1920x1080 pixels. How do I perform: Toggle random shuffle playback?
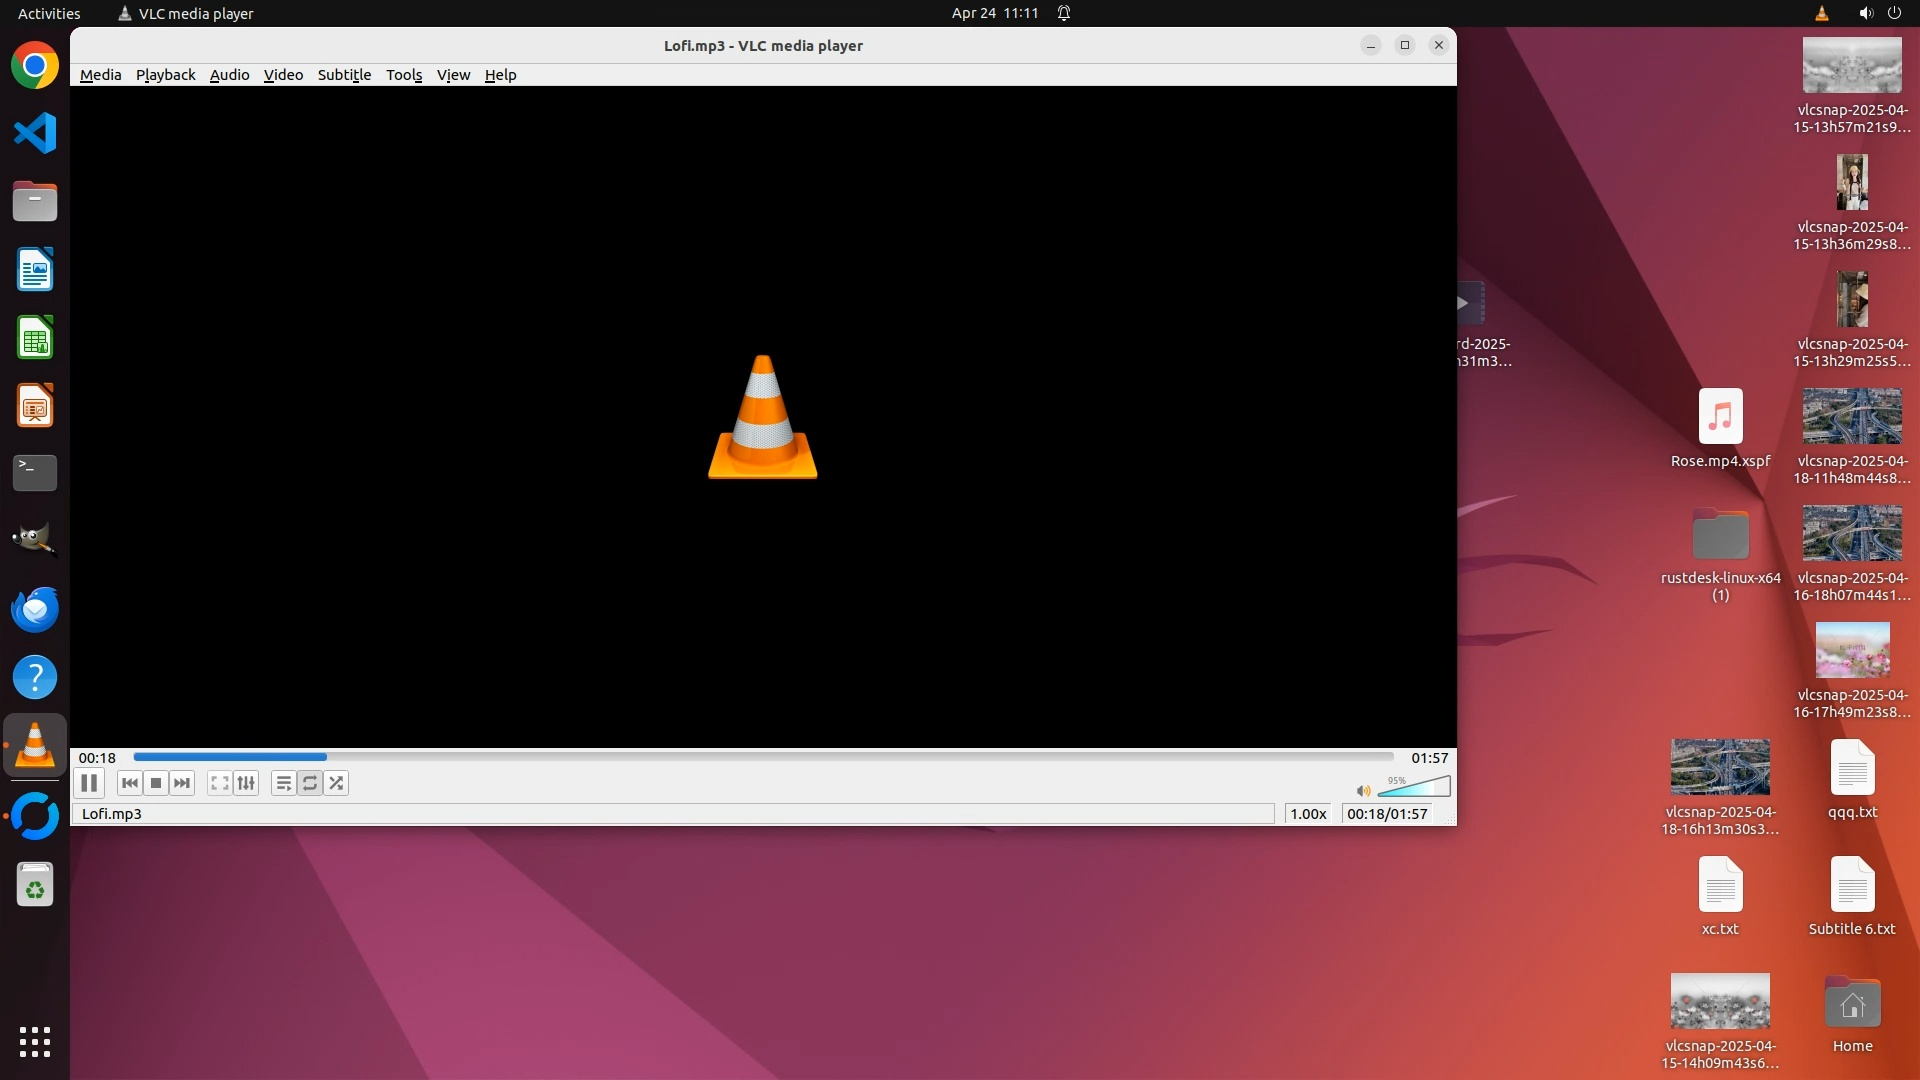(x=336, y=783)
